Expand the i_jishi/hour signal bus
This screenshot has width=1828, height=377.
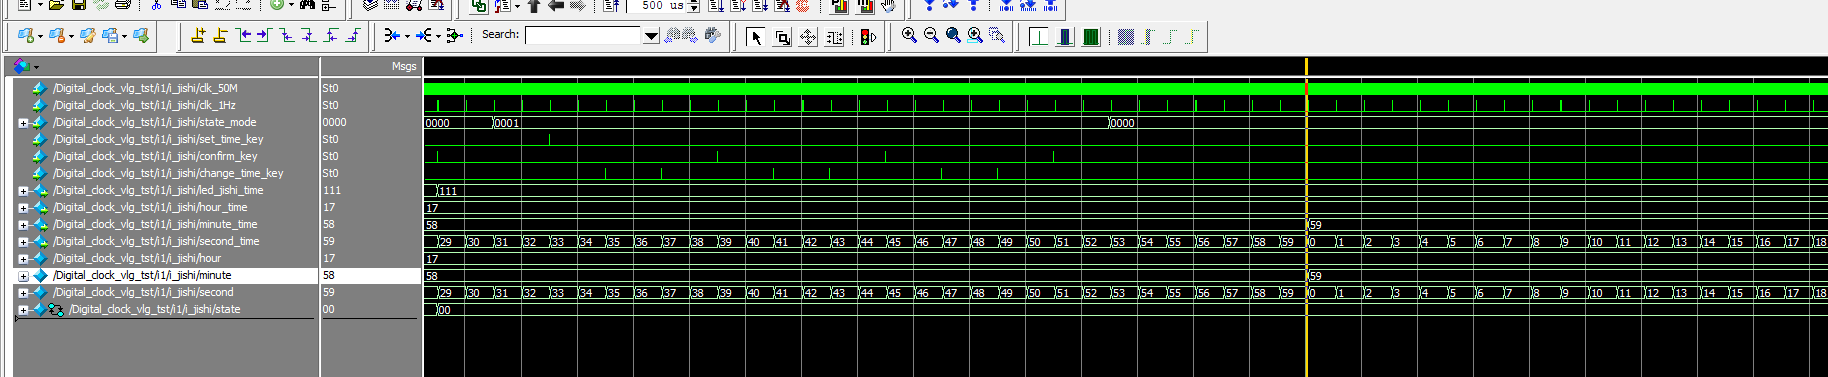click(23, 259)
